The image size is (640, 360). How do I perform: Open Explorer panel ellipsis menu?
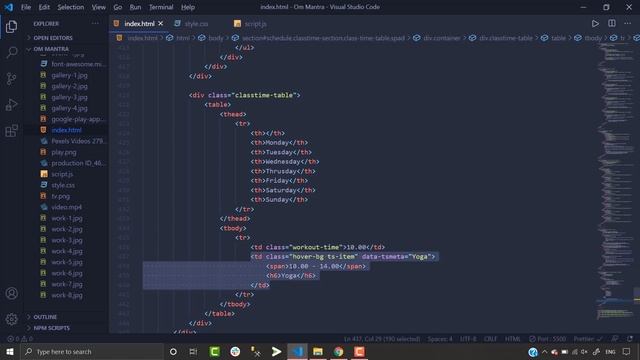pos(95,24)
